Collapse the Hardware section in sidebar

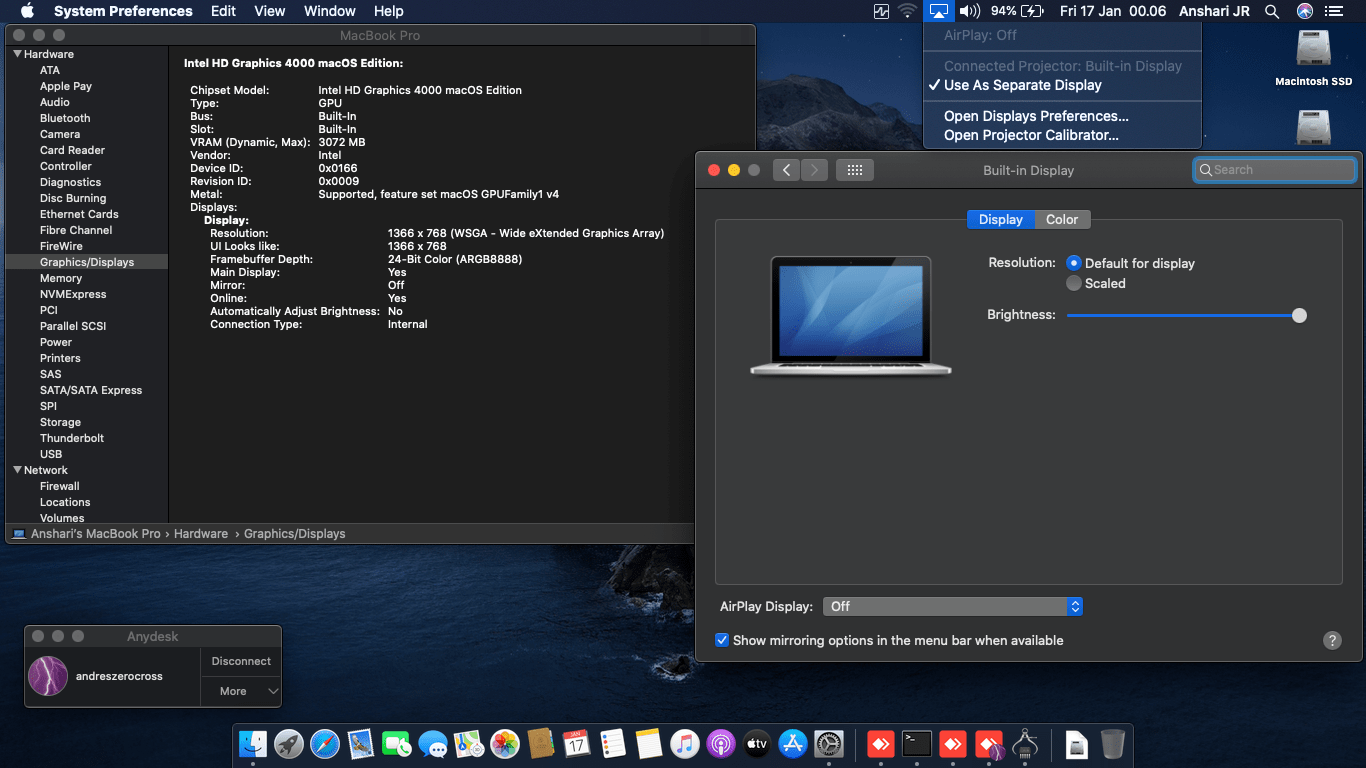click(x=17, y=54)
